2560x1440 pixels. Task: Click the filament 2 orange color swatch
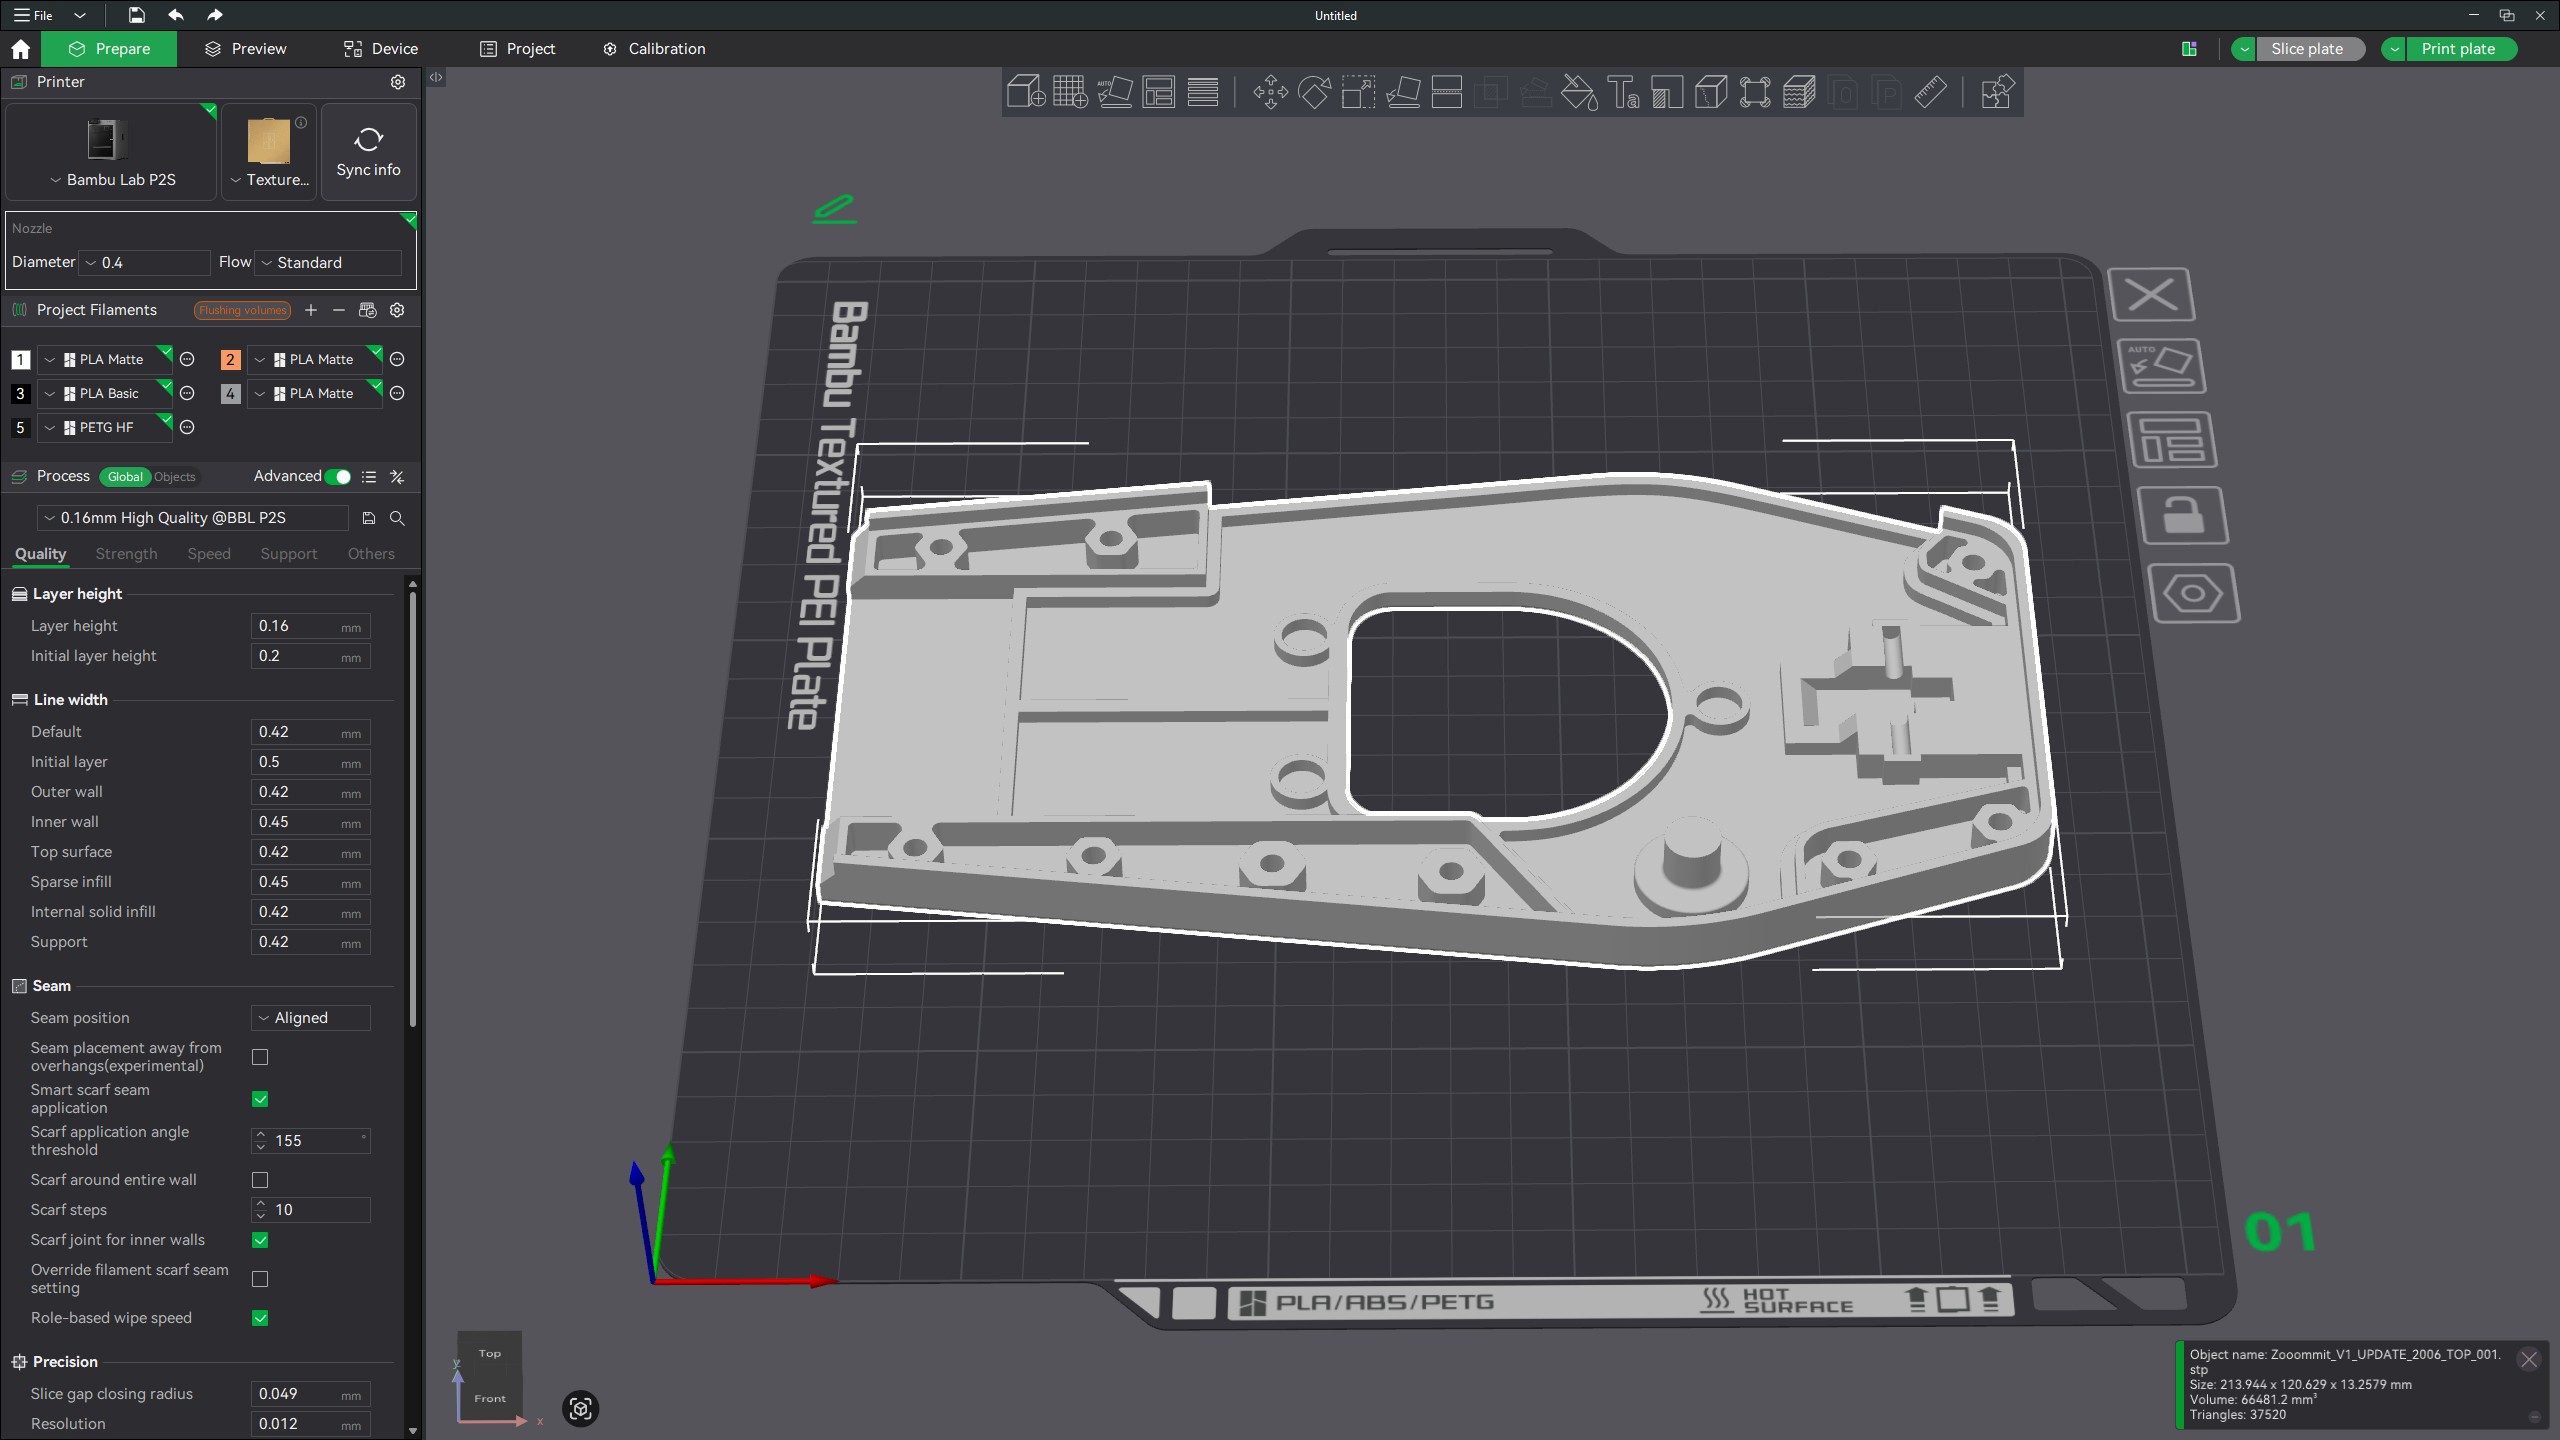pos(230,360)
